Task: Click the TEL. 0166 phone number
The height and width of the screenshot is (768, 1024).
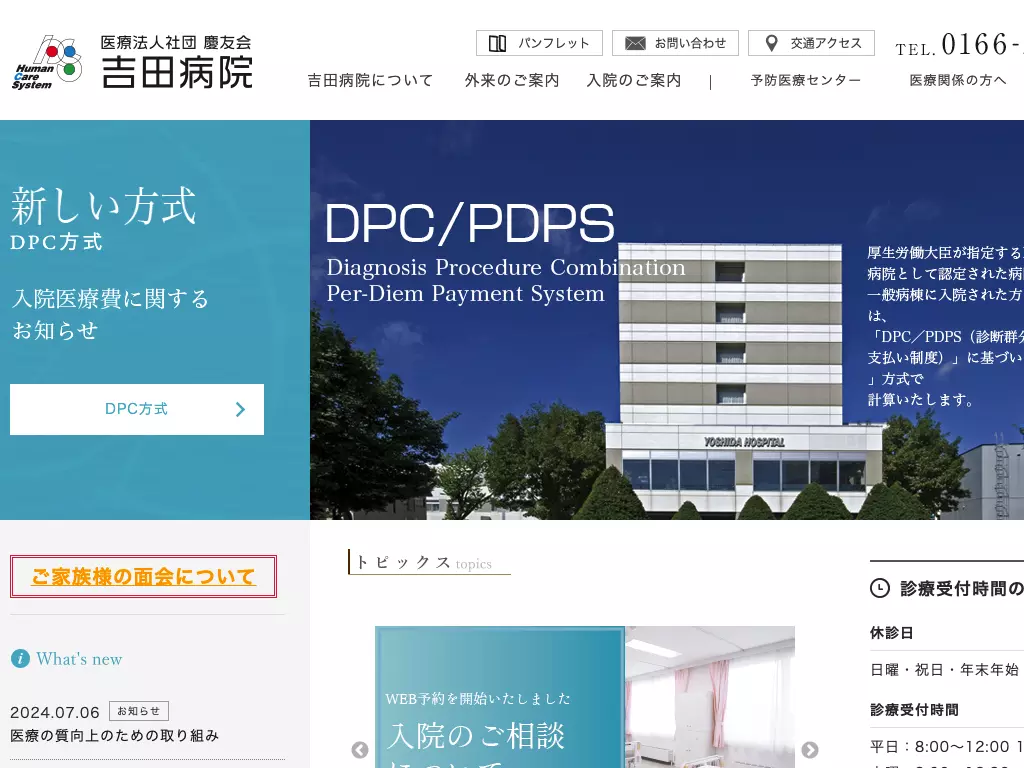Action: pos(959,45)
